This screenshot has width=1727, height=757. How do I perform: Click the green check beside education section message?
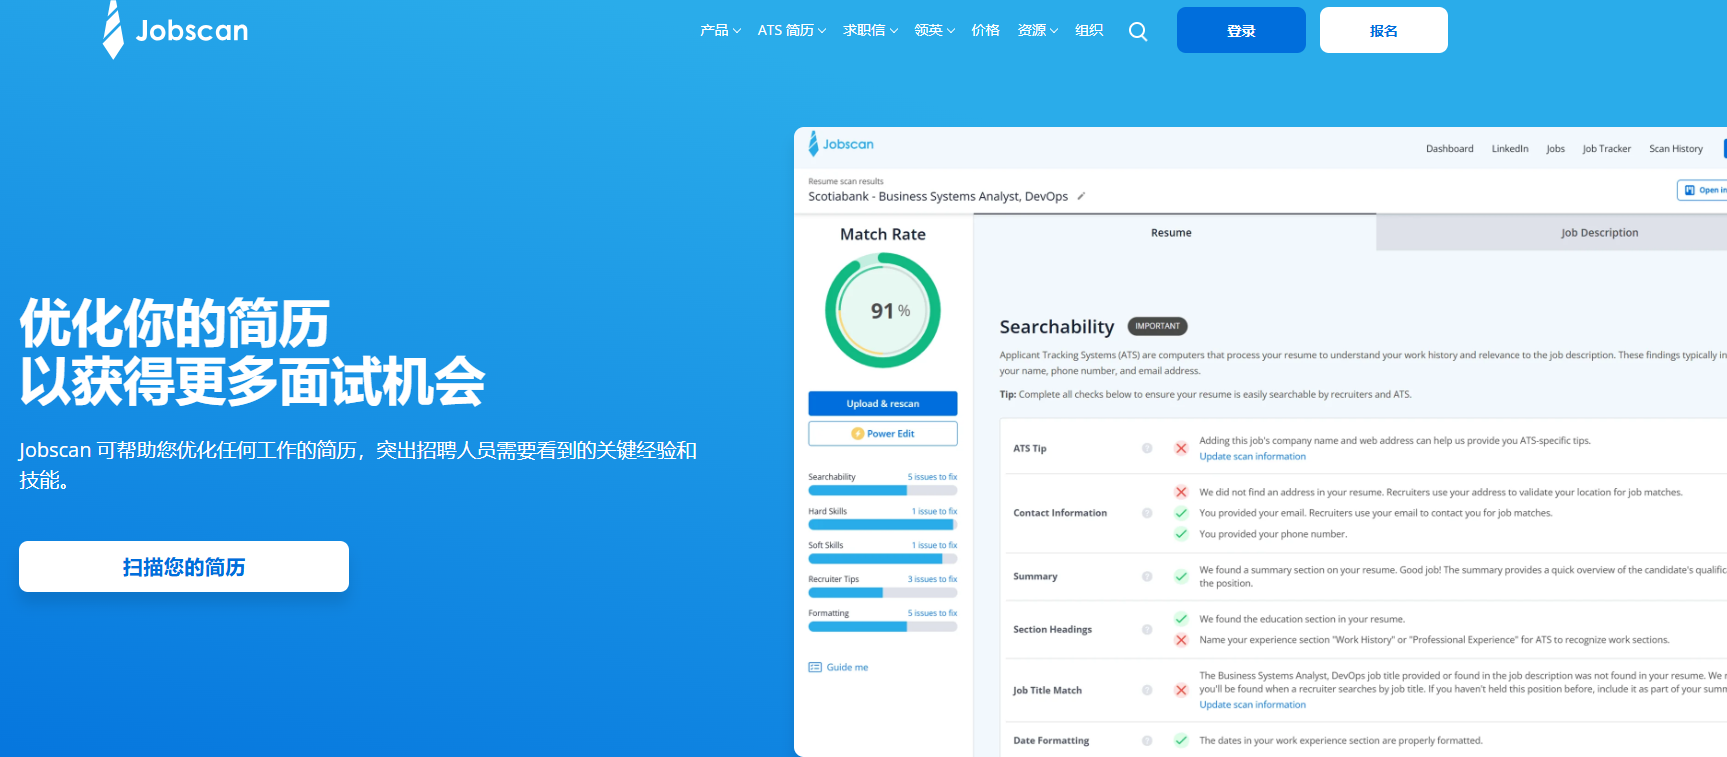[1181, 619]
